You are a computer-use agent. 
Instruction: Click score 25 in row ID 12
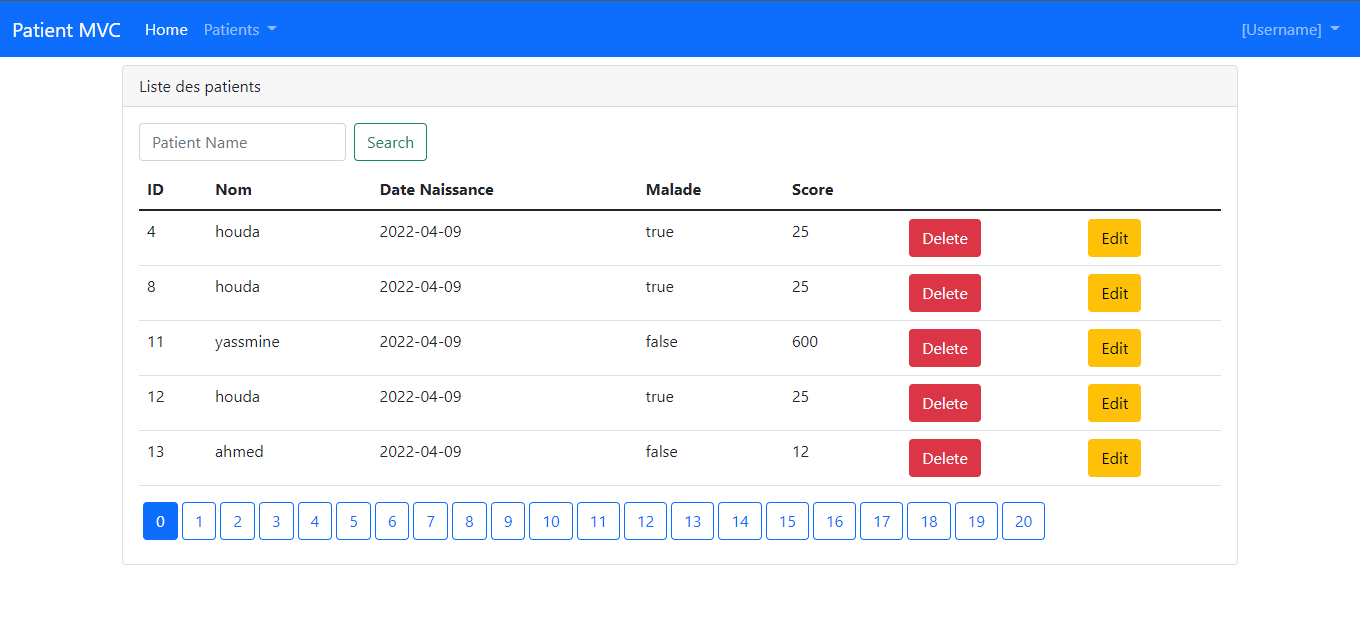click(800, 397)
